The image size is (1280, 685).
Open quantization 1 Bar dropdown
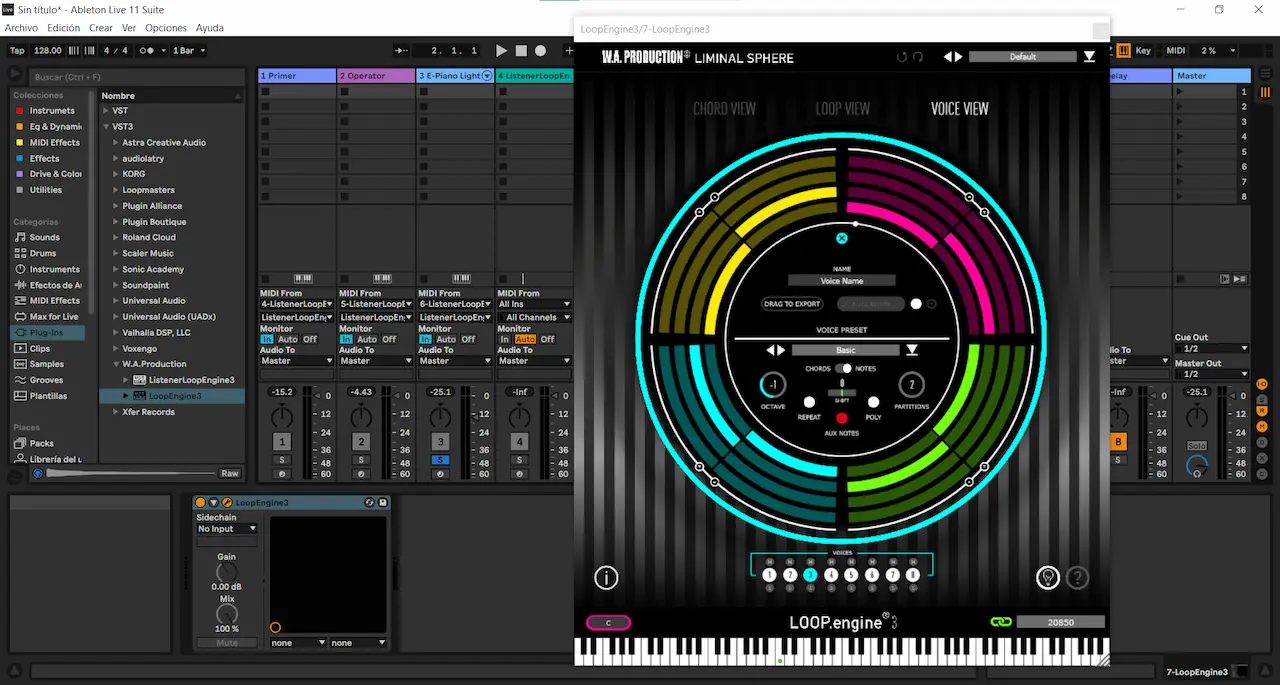click(189, 50)
